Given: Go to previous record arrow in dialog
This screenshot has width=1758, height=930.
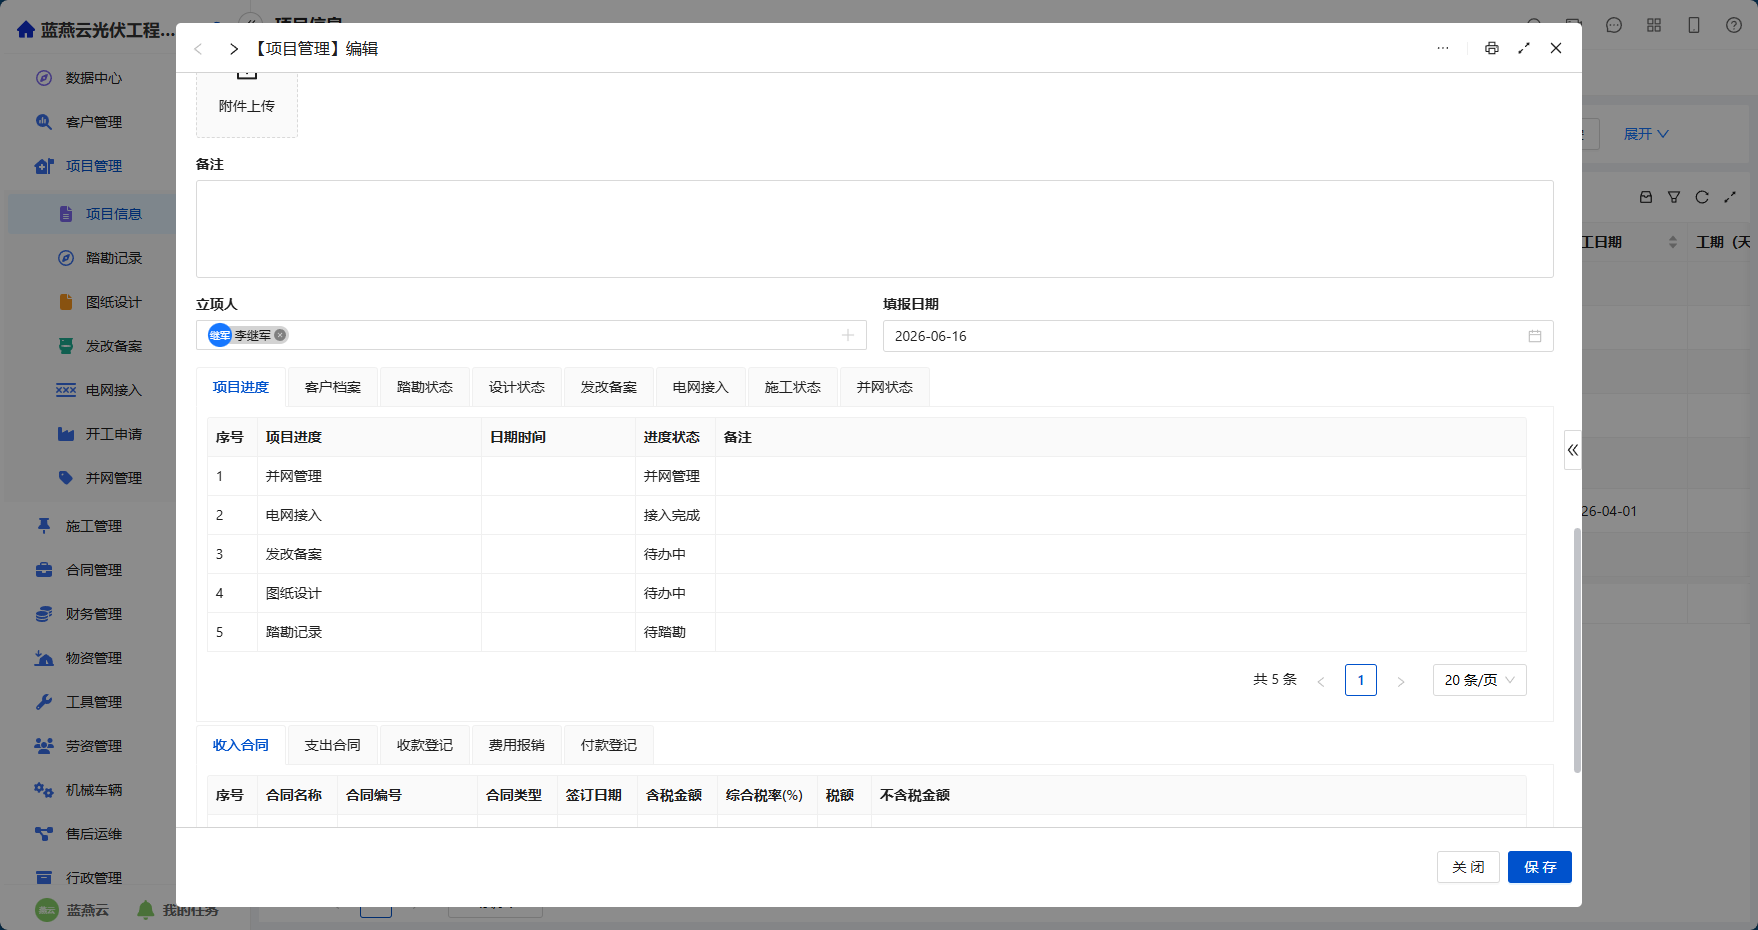Looking at the screenshot, I should pos(198,49).
